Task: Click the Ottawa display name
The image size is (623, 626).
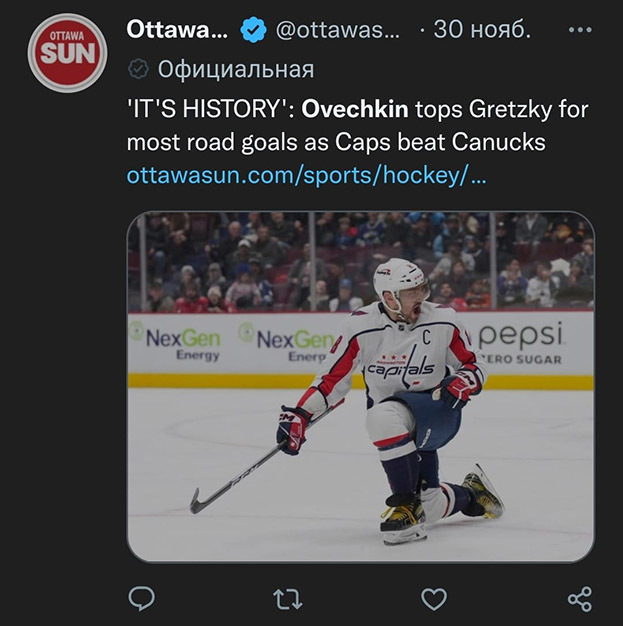Action: click(x=177, y=30)
